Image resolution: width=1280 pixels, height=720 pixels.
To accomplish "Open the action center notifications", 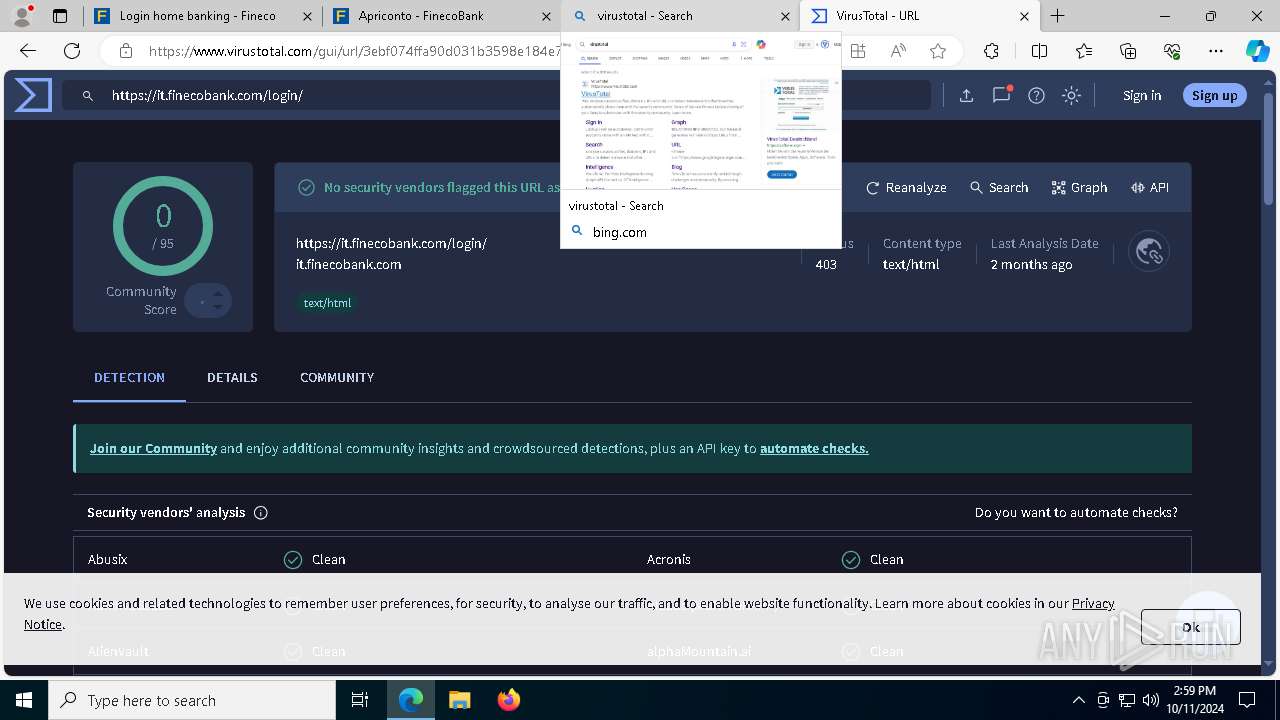I will click(1247, 700).
